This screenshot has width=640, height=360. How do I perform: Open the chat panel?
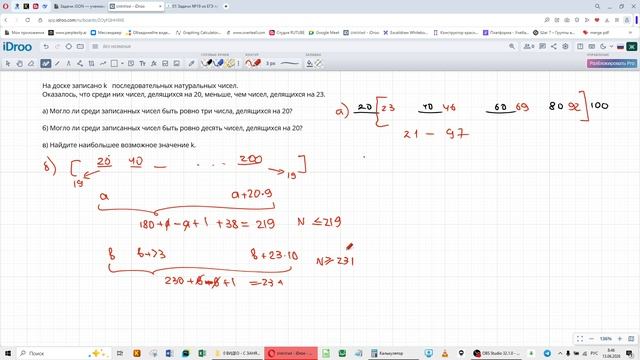click(x=542, y=47)
